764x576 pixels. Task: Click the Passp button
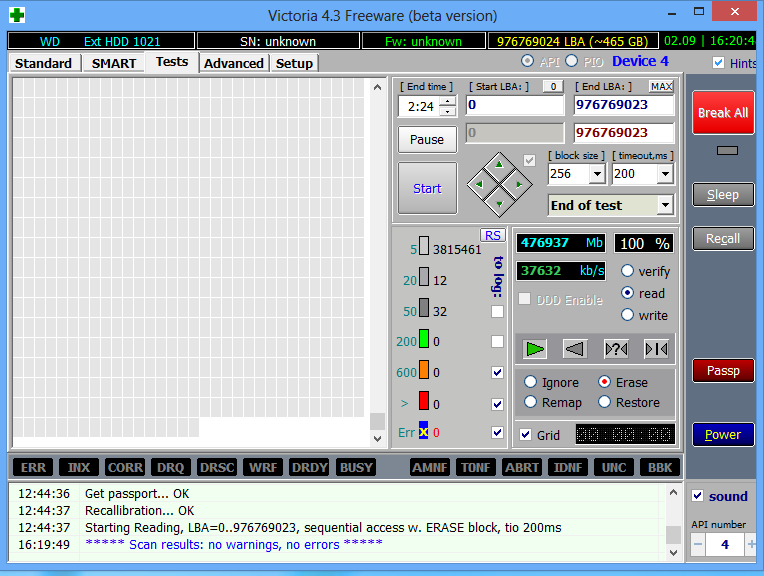[x=723, y=370]
